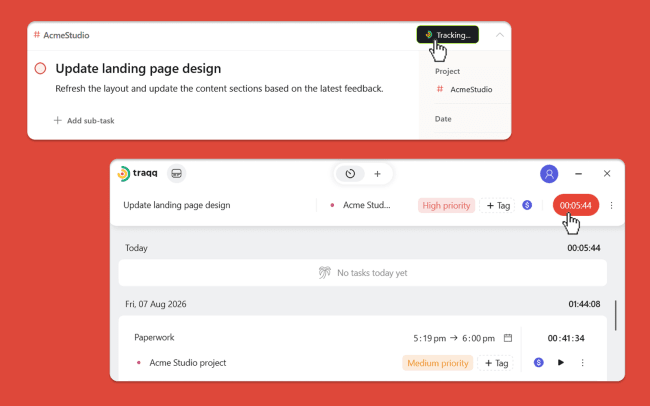Edit the task description about refreshing the layout
Image resolution: width=650 pixels, height=406 pixels.
tap(219, 89)
